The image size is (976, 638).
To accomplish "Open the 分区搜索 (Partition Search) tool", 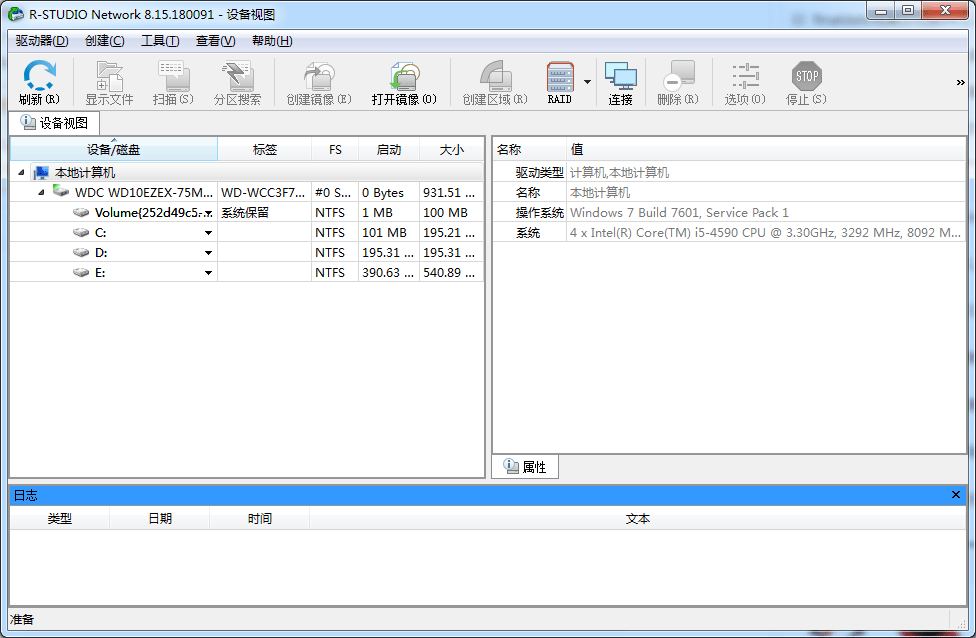I will [x=238, y=80].
